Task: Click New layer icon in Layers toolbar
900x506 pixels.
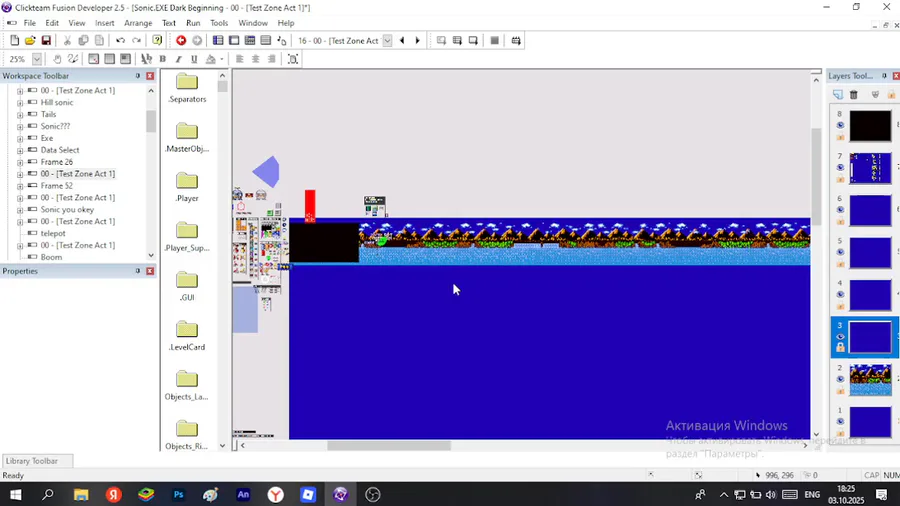Action: 837,95
